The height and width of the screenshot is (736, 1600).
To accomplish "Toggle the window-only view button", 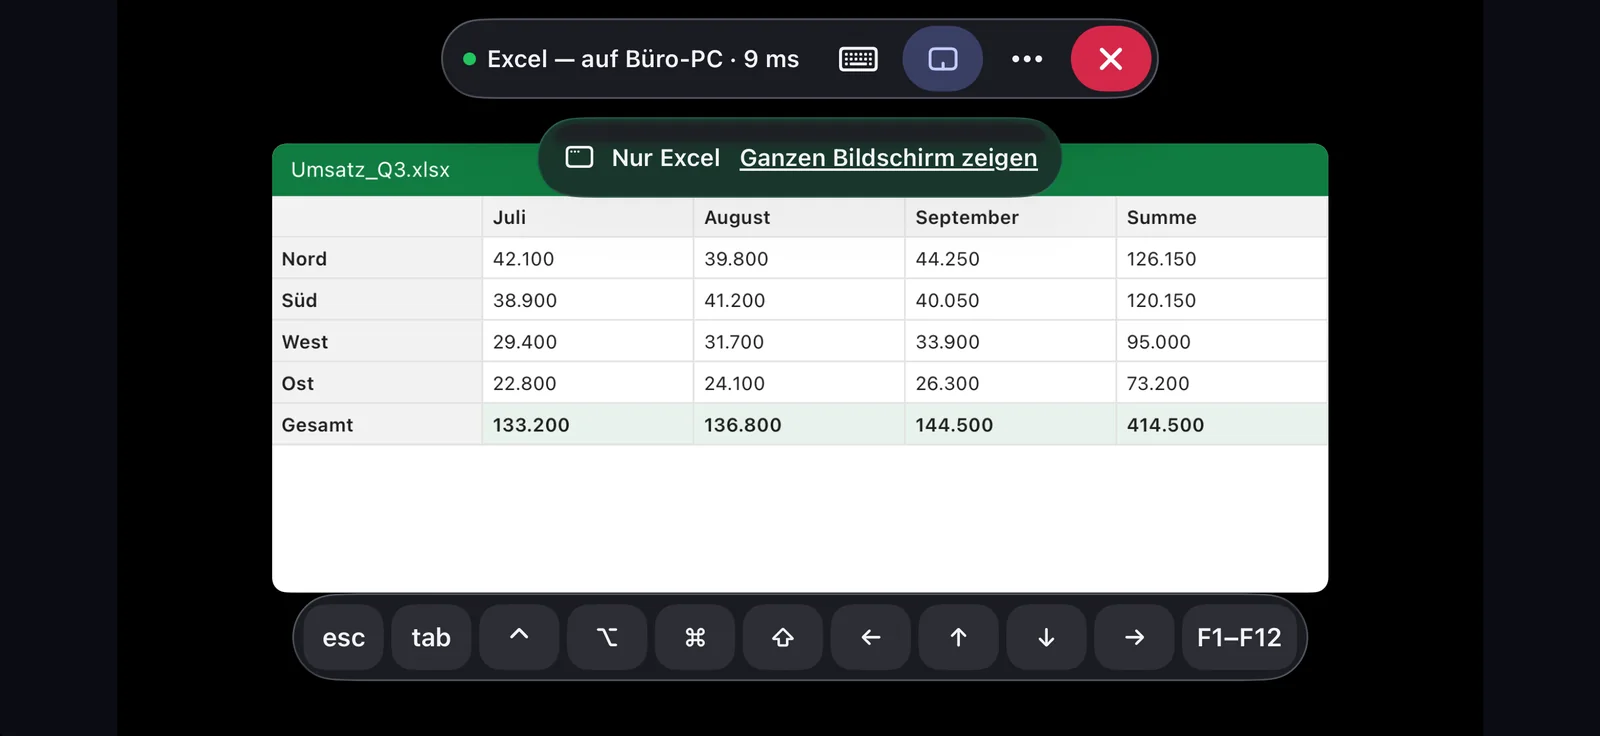I will click(942, 59).
